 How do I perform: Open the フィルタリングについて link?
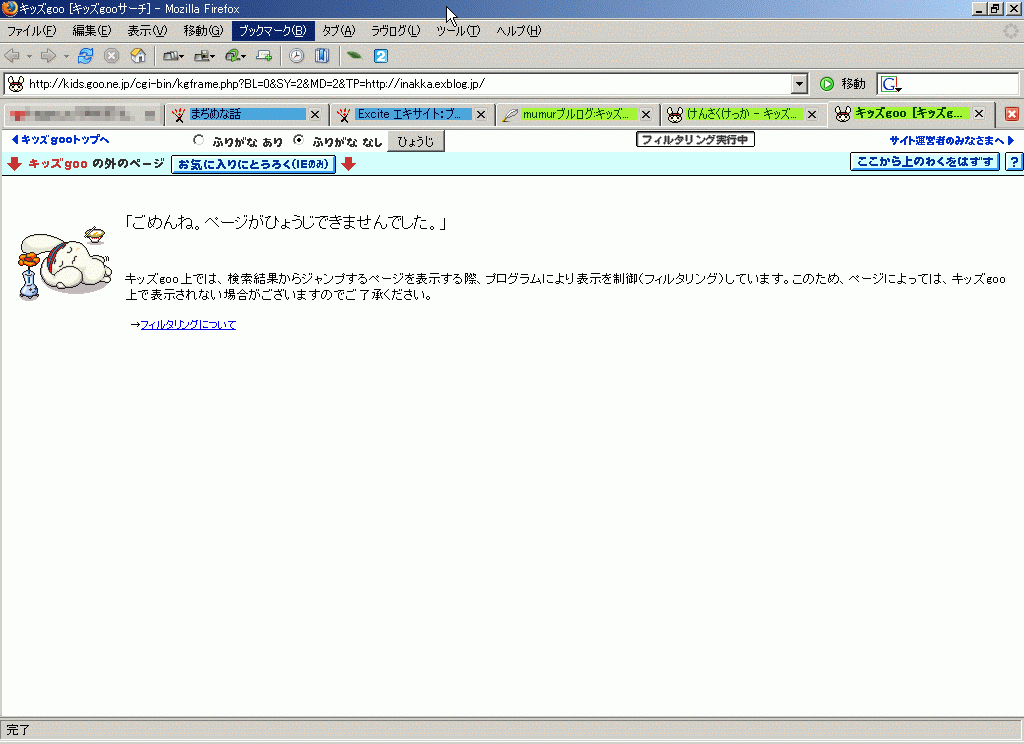[x=188, y=325]
